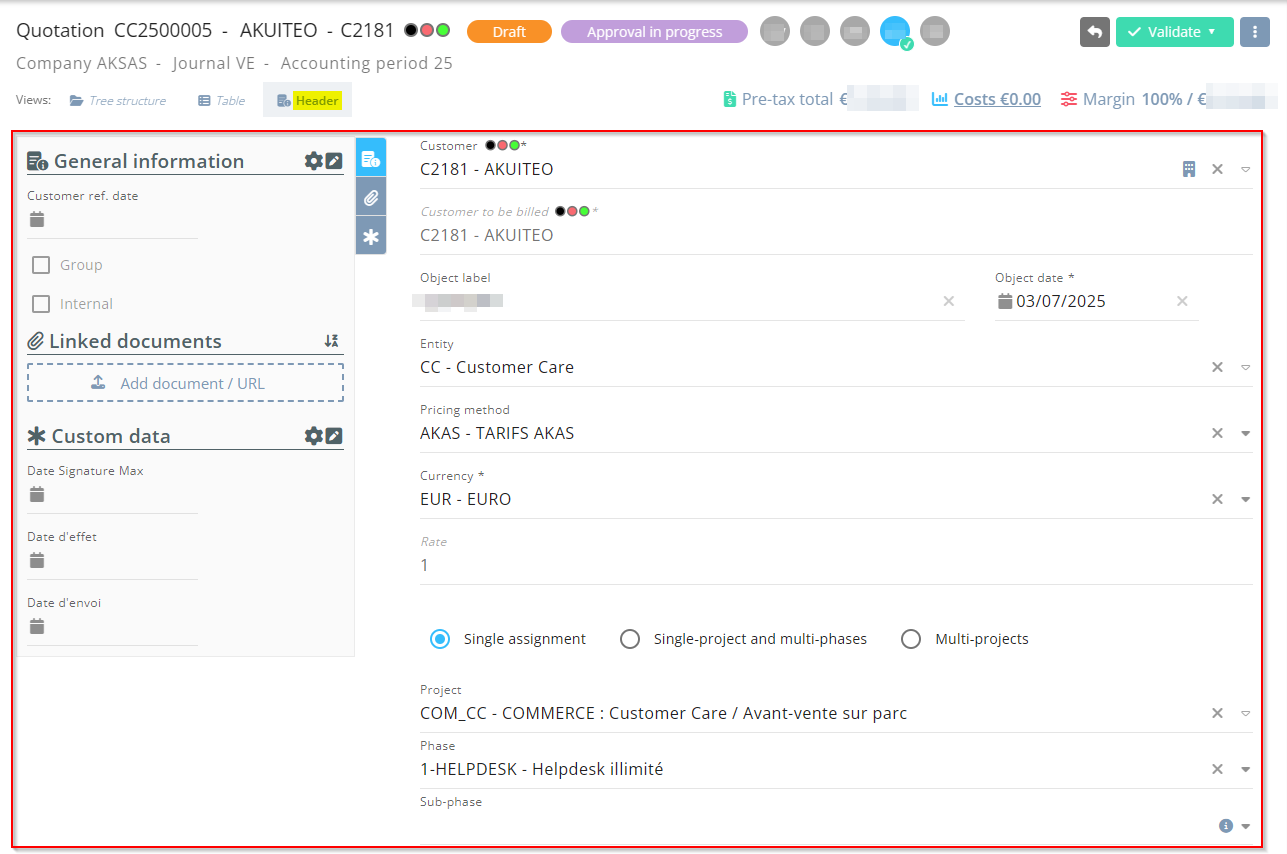Clear the Entity selection
The image size is (1287, 854).
[x=1218, y=367]
